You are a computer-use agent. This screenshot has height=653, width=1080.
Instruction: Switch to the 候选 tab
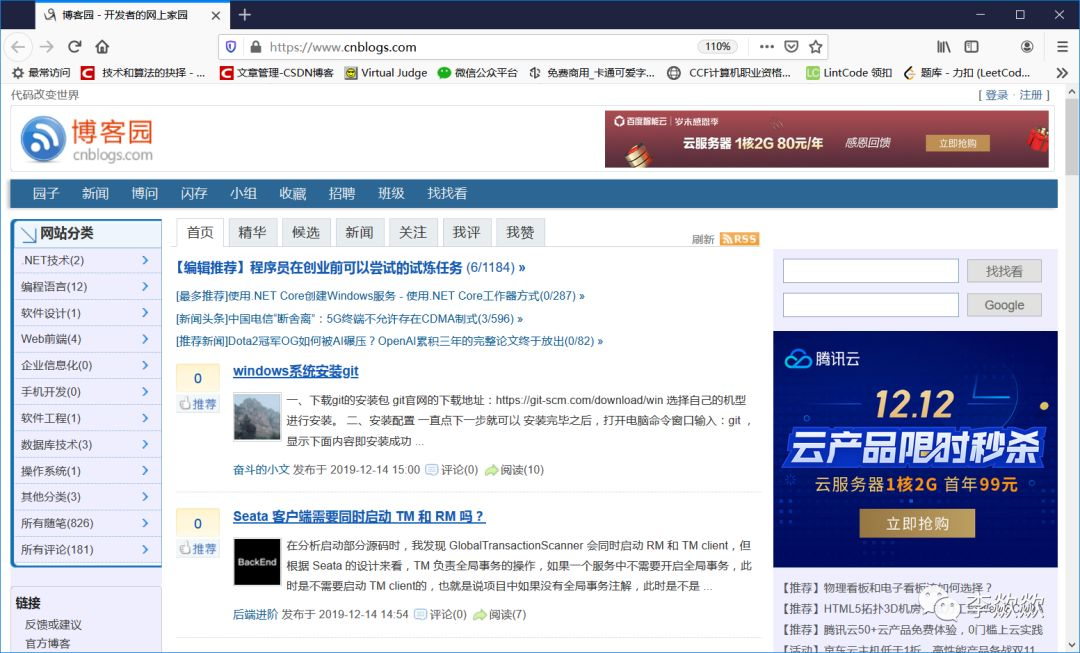point(306,233)
